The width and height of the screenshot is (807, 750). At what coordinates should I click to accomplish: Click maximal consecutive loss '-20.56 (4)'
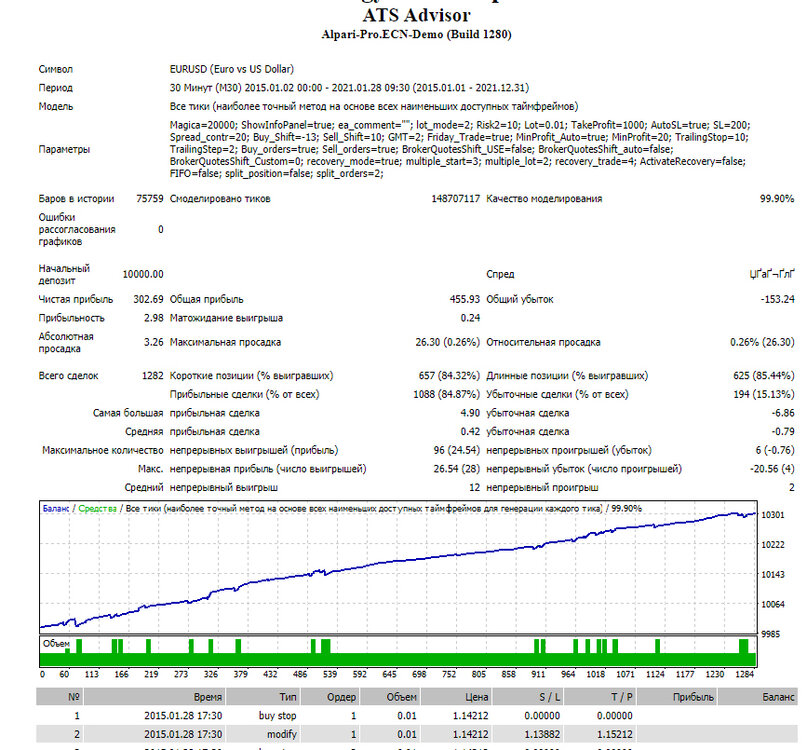(772, 469)
